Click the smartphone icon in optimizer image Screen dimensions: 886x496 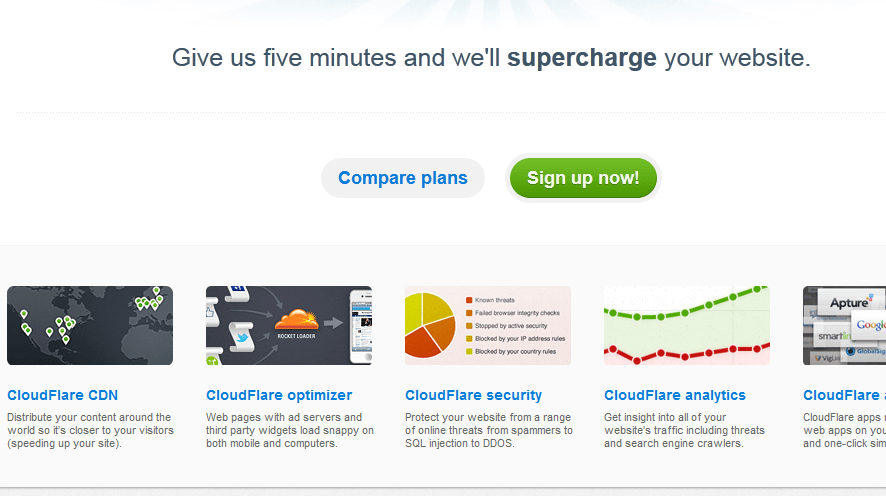(361, 327)
